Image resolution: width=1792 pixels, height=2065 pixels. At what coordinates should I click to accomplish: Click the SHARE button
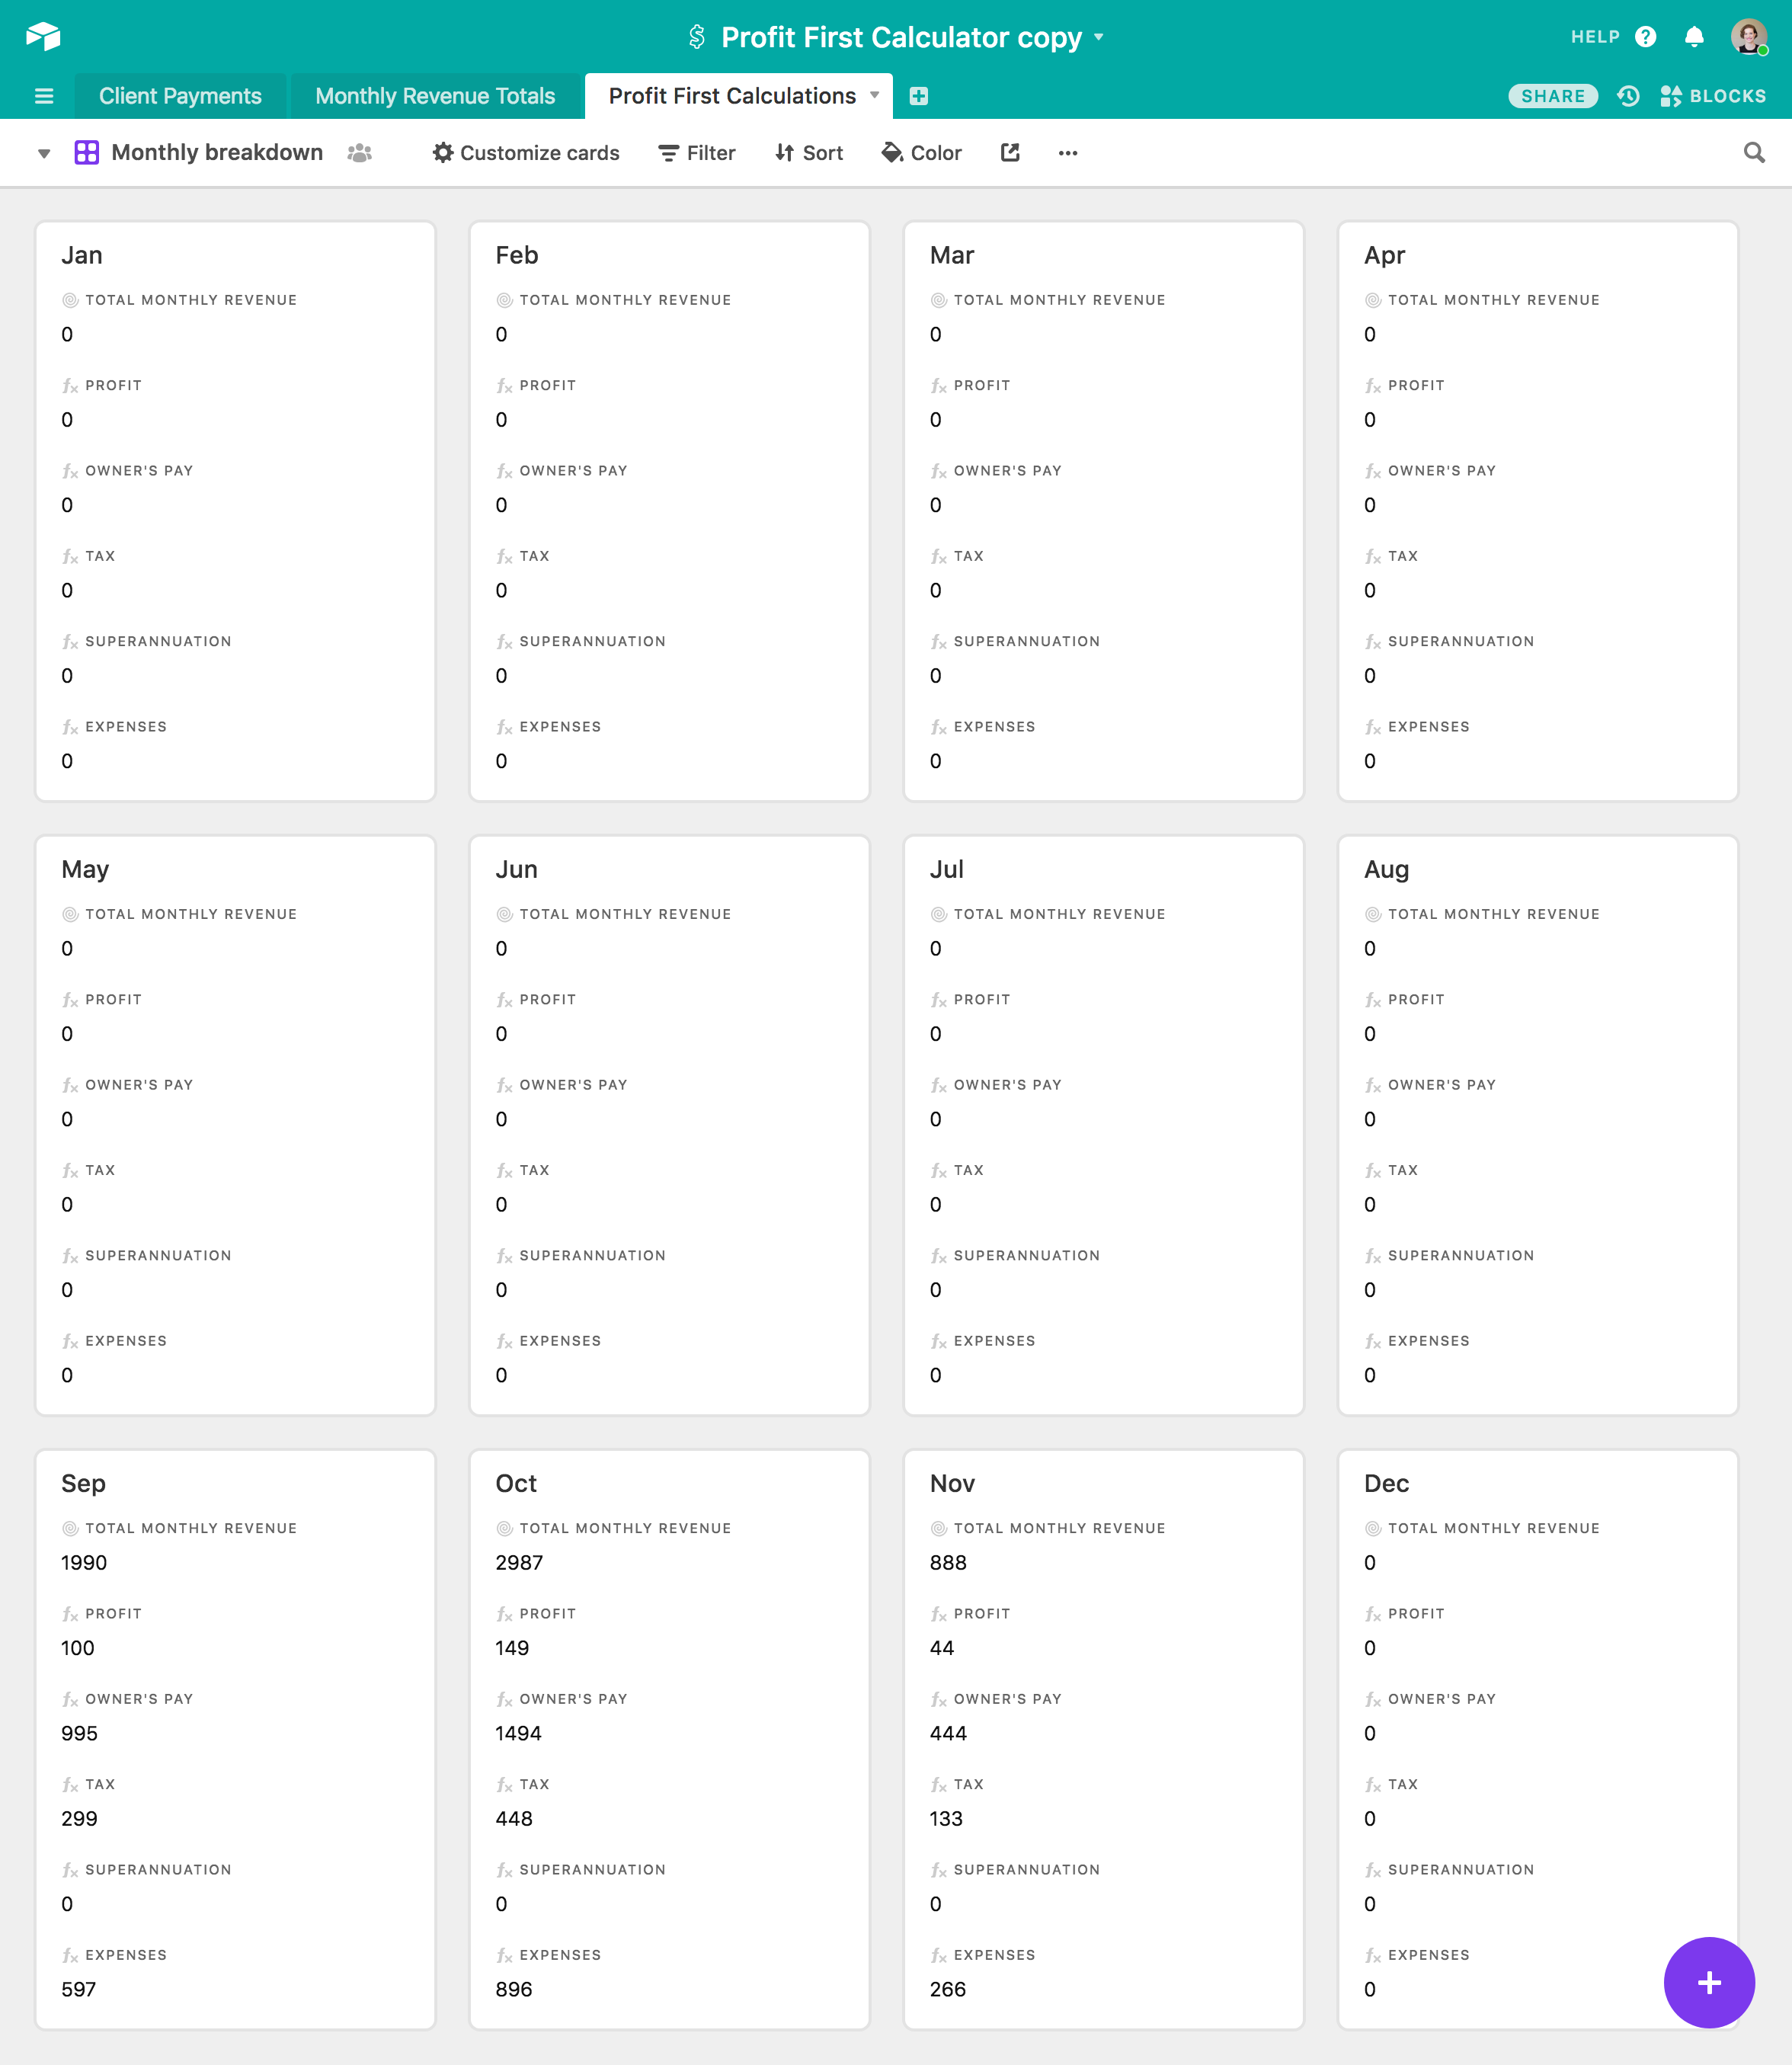pyautogui.click(x=1553, y=96)
